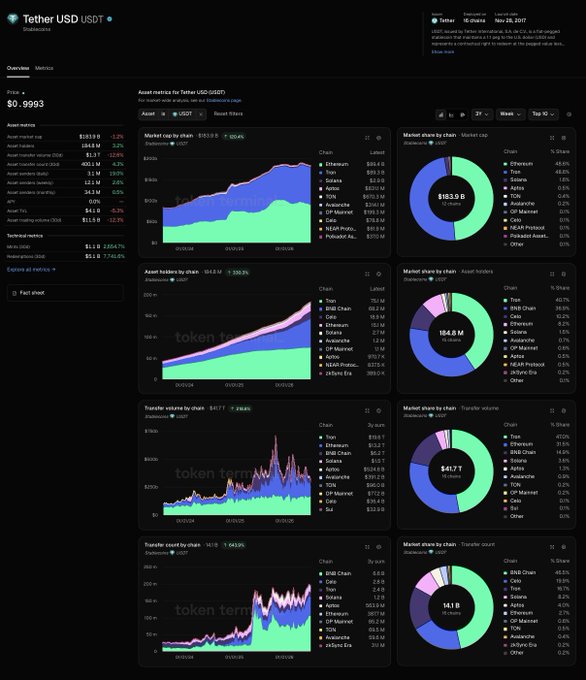Toggle Celo in Asset holders by chain legend
This screenshot has width=586, height=680.
point(351,317)
